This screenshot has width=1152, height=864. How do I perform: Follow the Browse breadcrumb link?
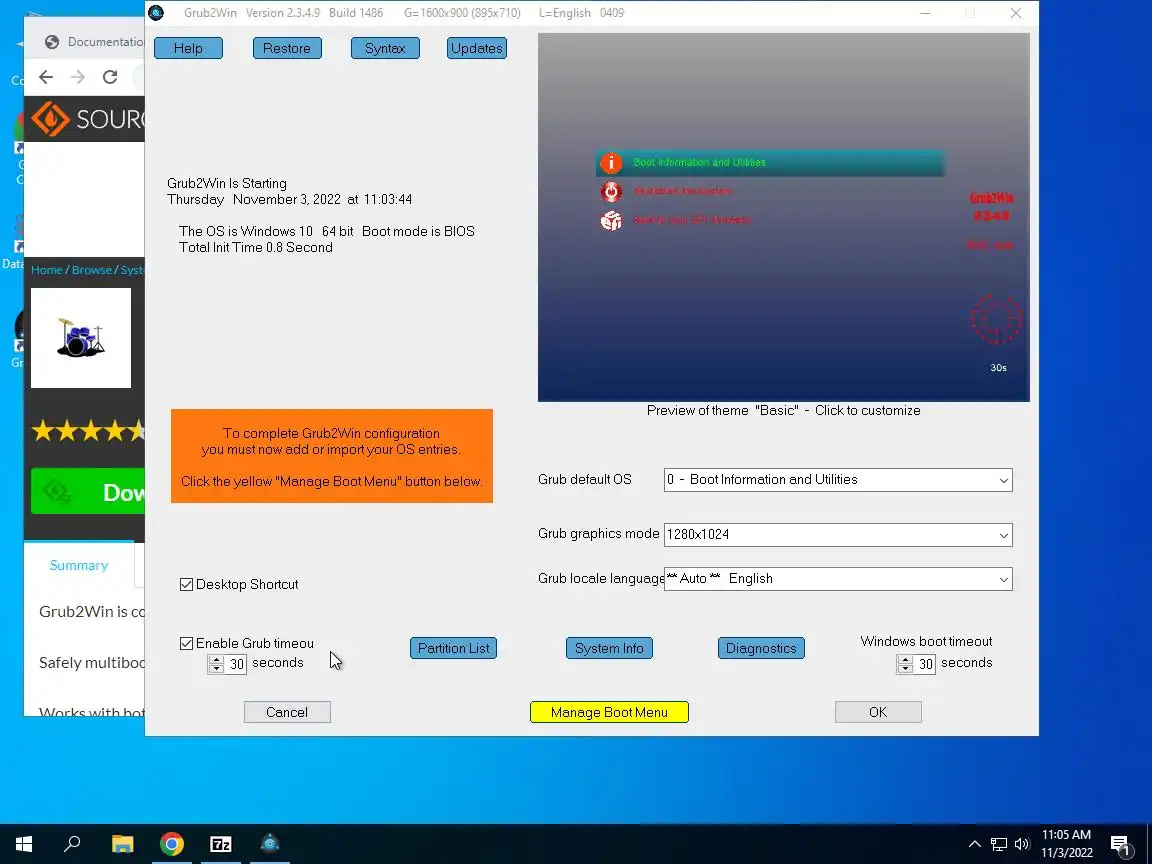[x=92, y=270]
